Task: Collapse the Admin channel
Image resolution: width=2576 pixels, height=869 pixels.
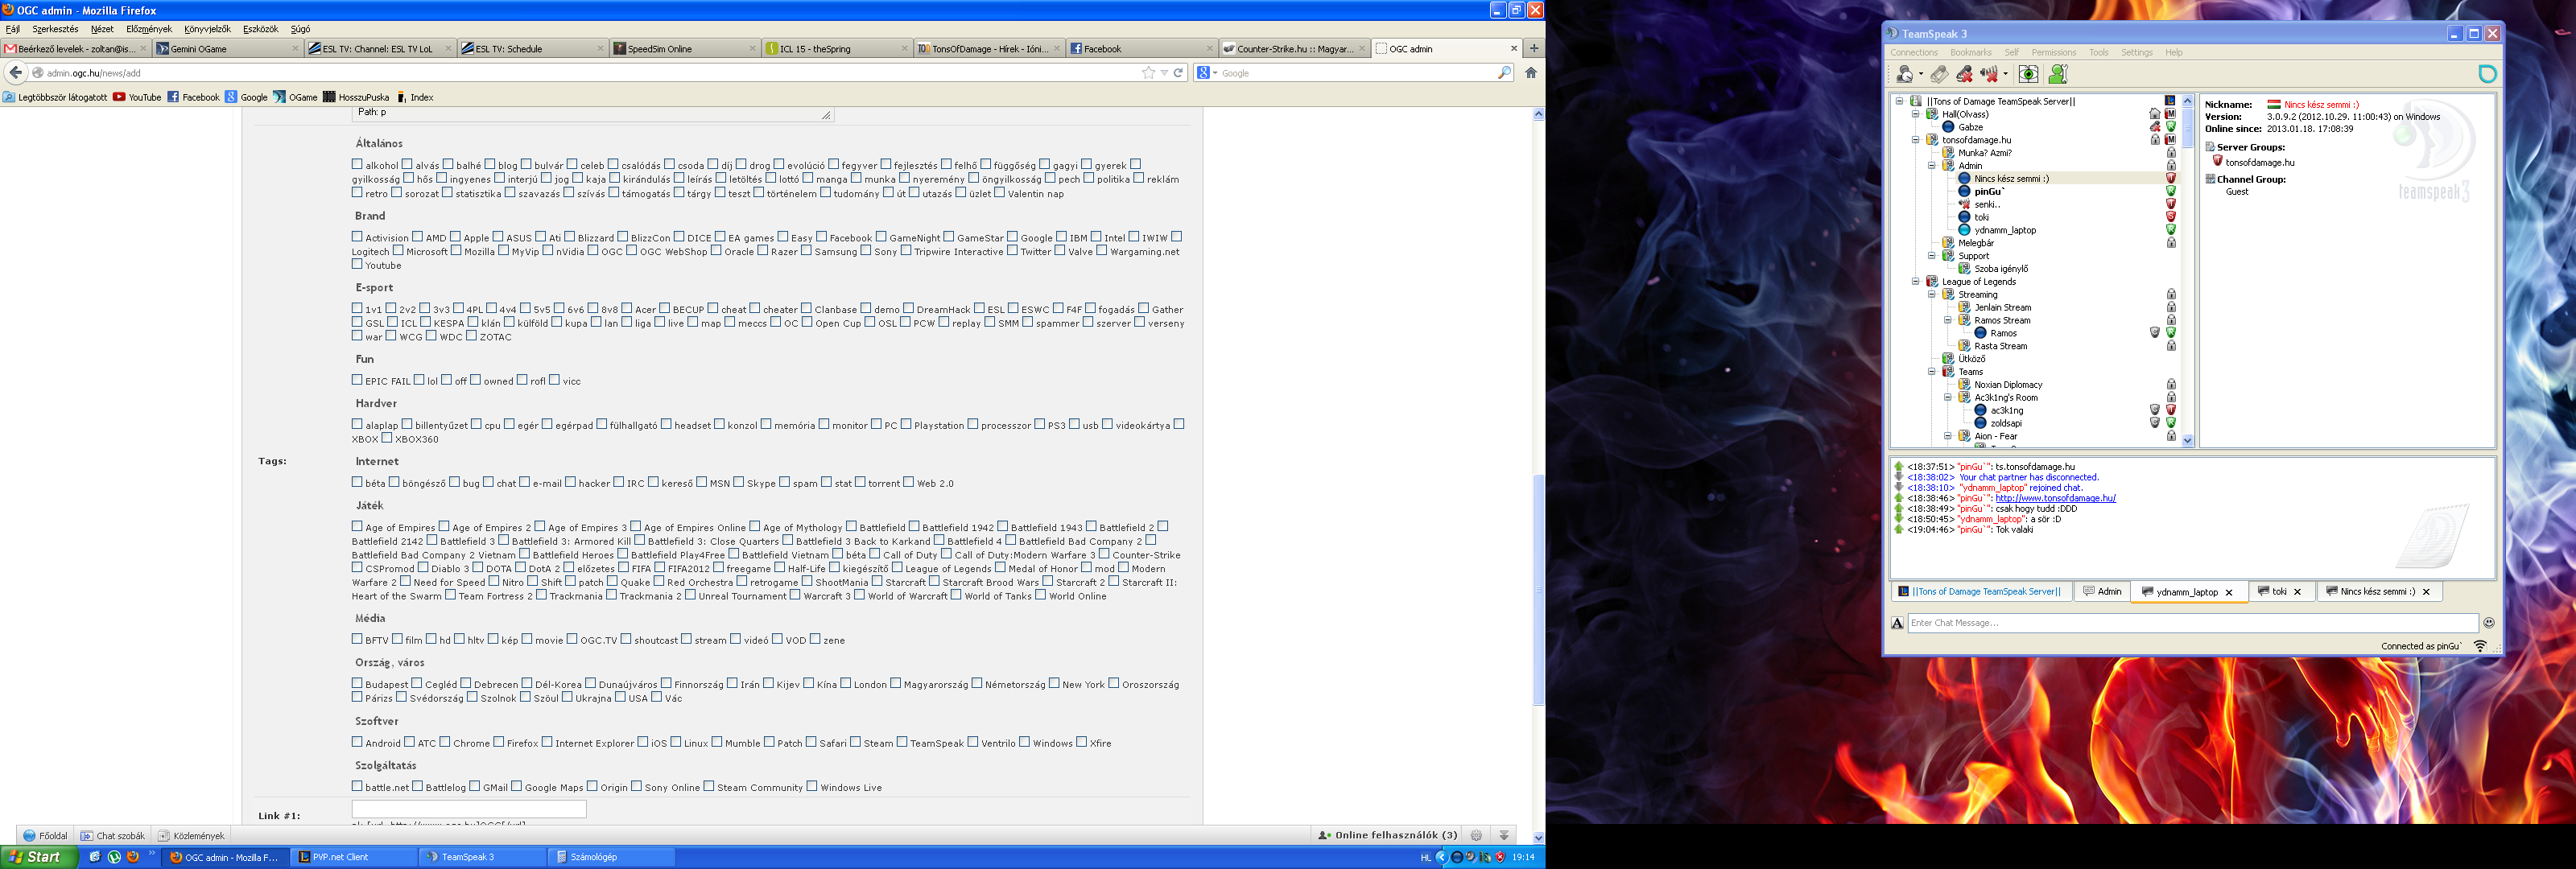Action: click(x=1931, y=166)
